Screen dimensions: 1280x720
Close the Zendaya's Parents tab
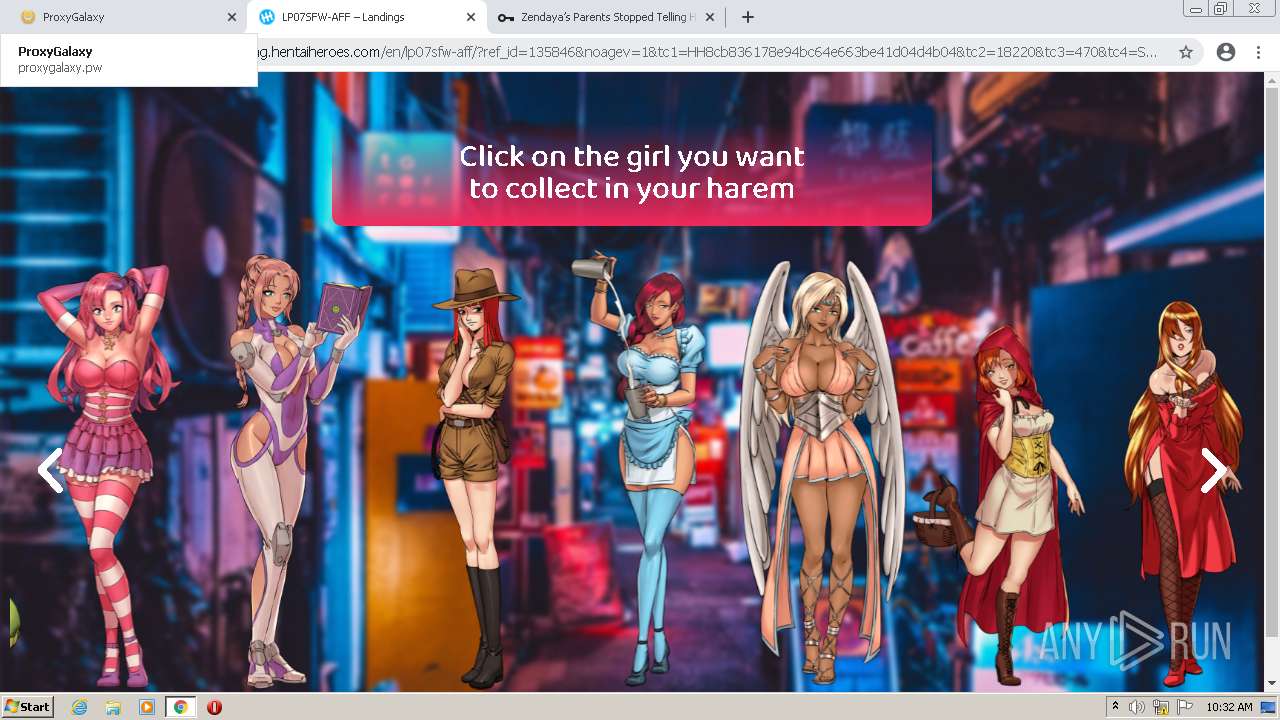pyautogui.click(x=710, y=17)
